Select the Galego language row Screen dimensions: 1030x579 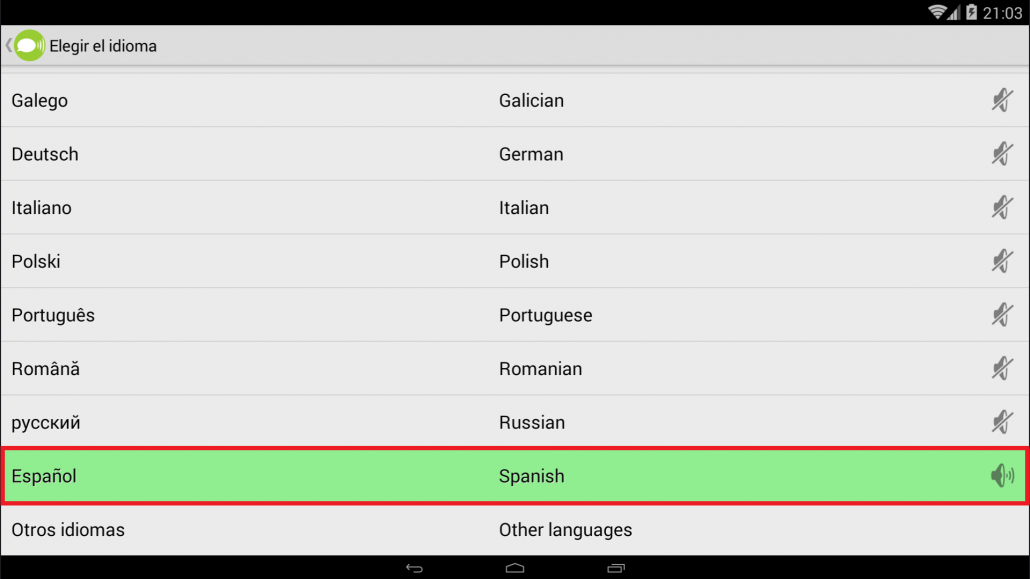[x=515, y=101]
